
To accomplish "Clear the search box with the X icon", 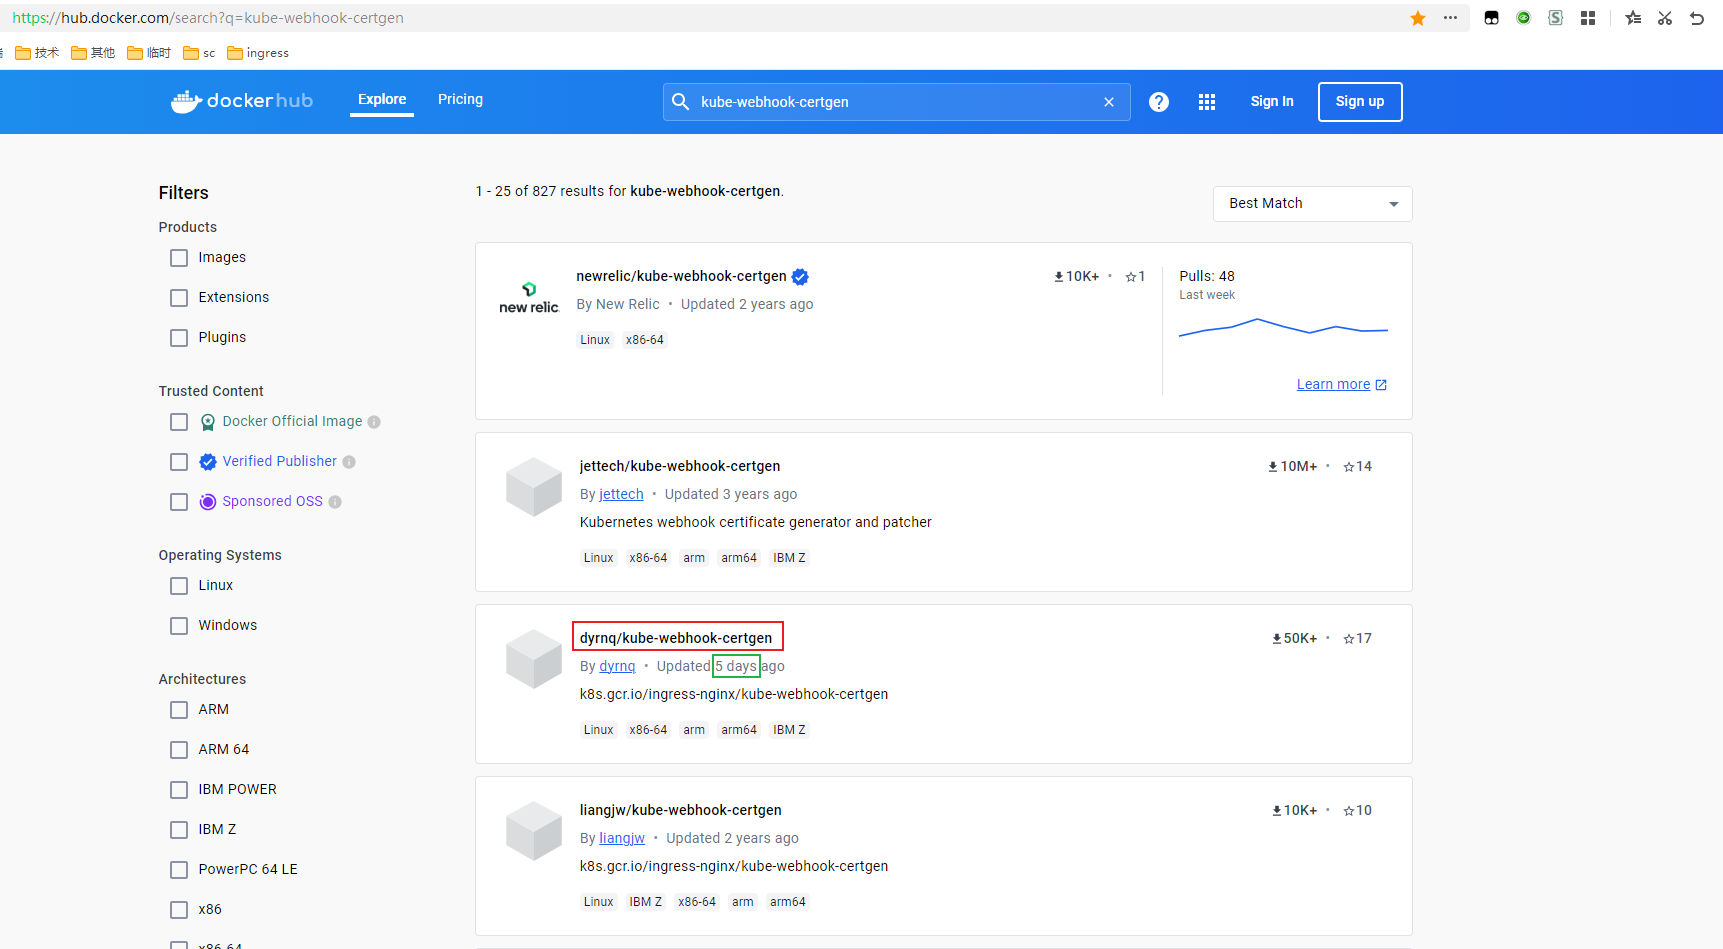I will click(1109, 102).
